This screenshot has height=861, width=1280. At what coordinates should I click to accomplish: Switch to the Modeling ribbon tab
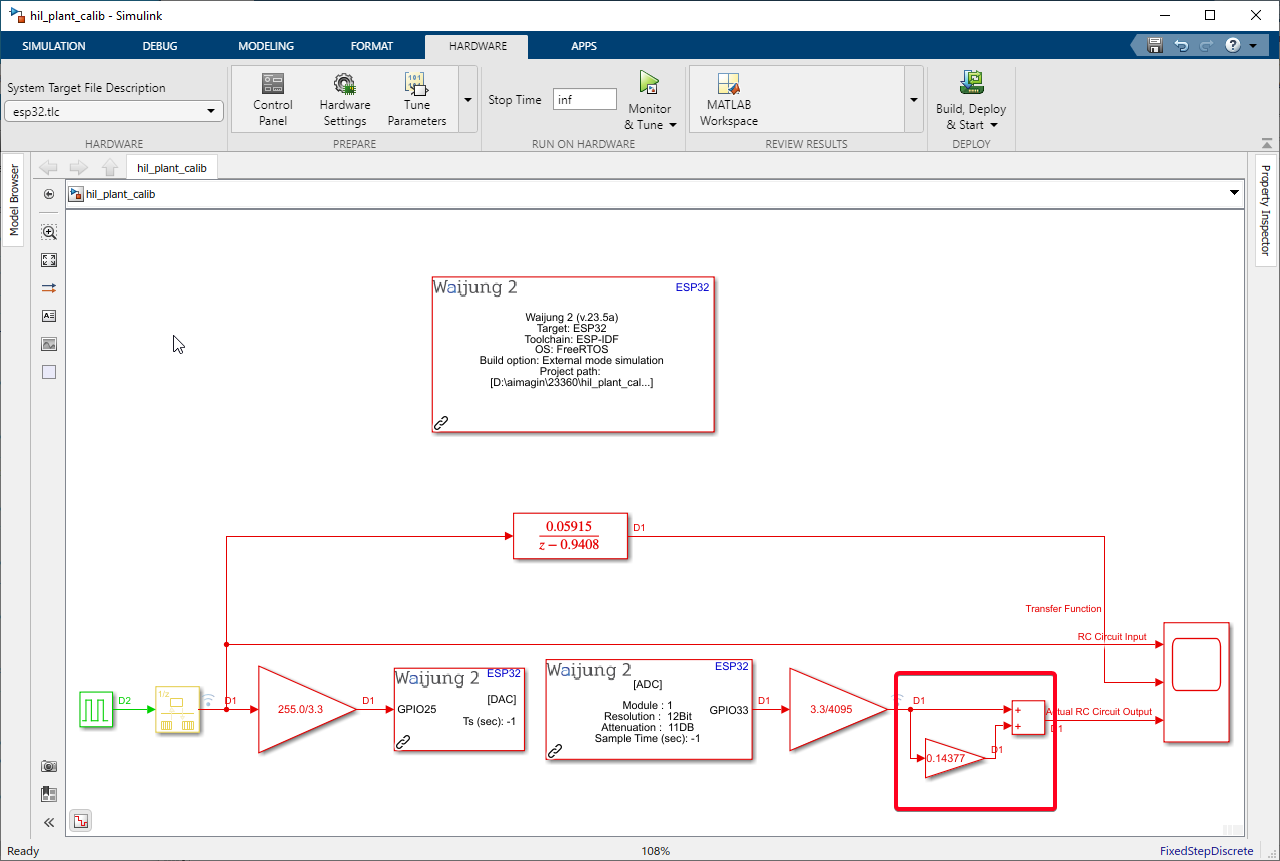266,46
